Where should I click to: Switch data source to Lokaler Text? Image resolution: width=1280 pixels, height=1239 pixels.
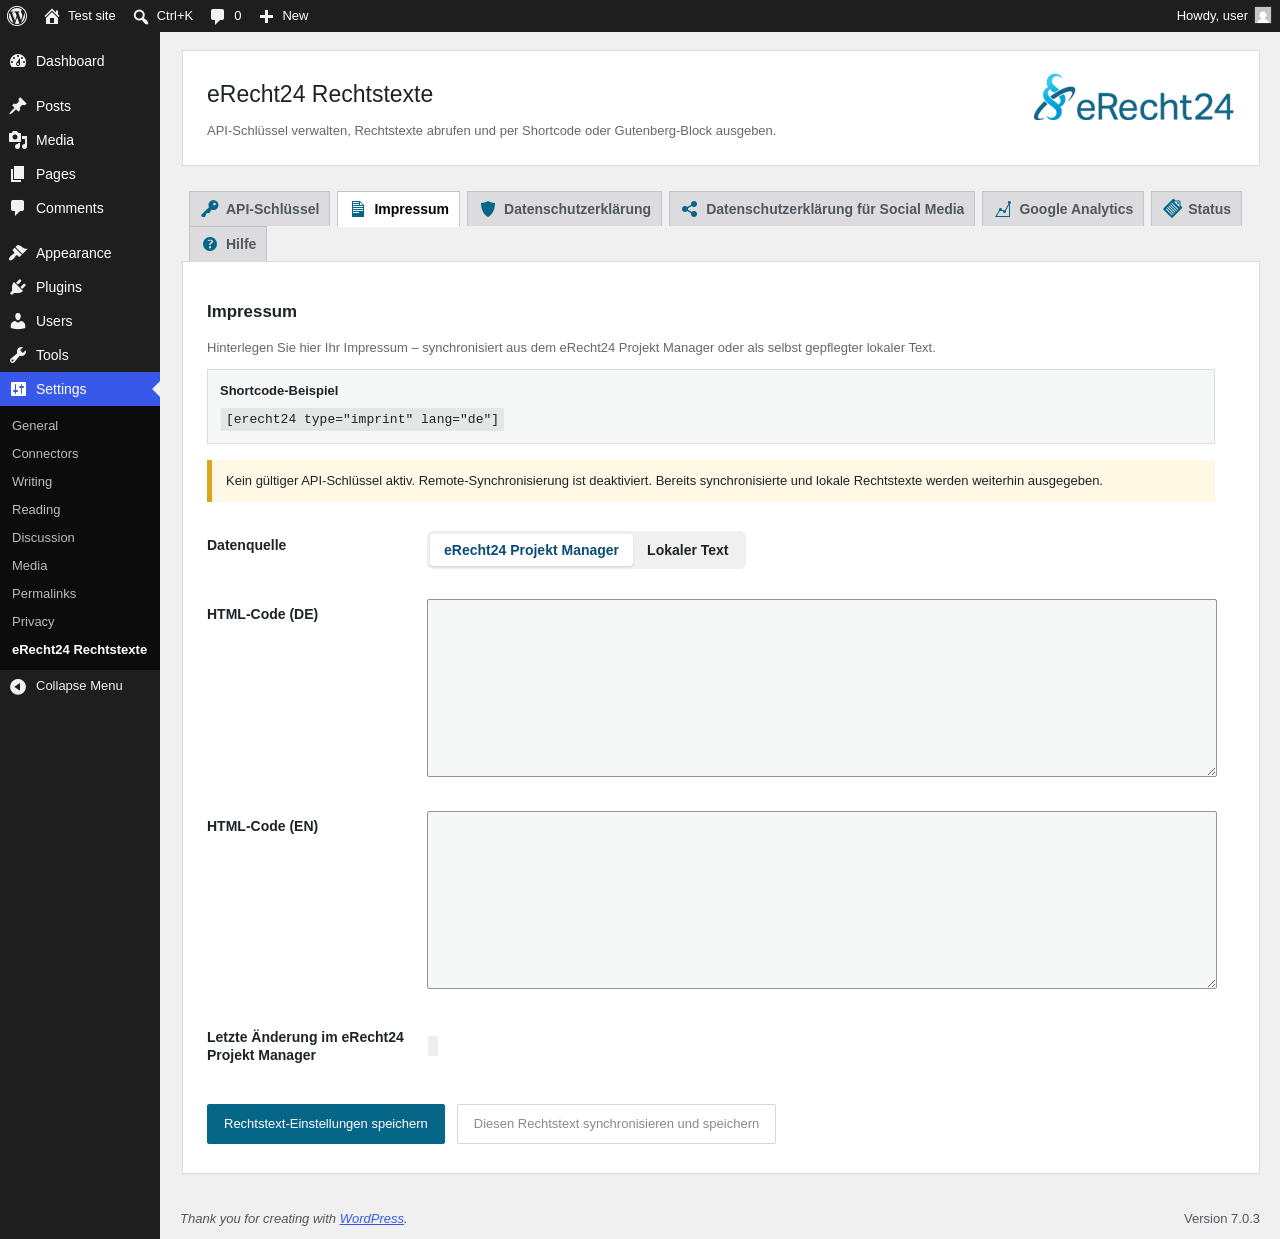688,550
